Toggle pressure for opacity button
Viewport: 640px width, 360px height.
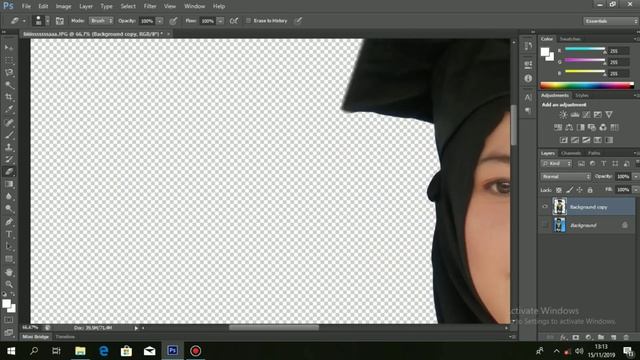click(x=173, y=21)
